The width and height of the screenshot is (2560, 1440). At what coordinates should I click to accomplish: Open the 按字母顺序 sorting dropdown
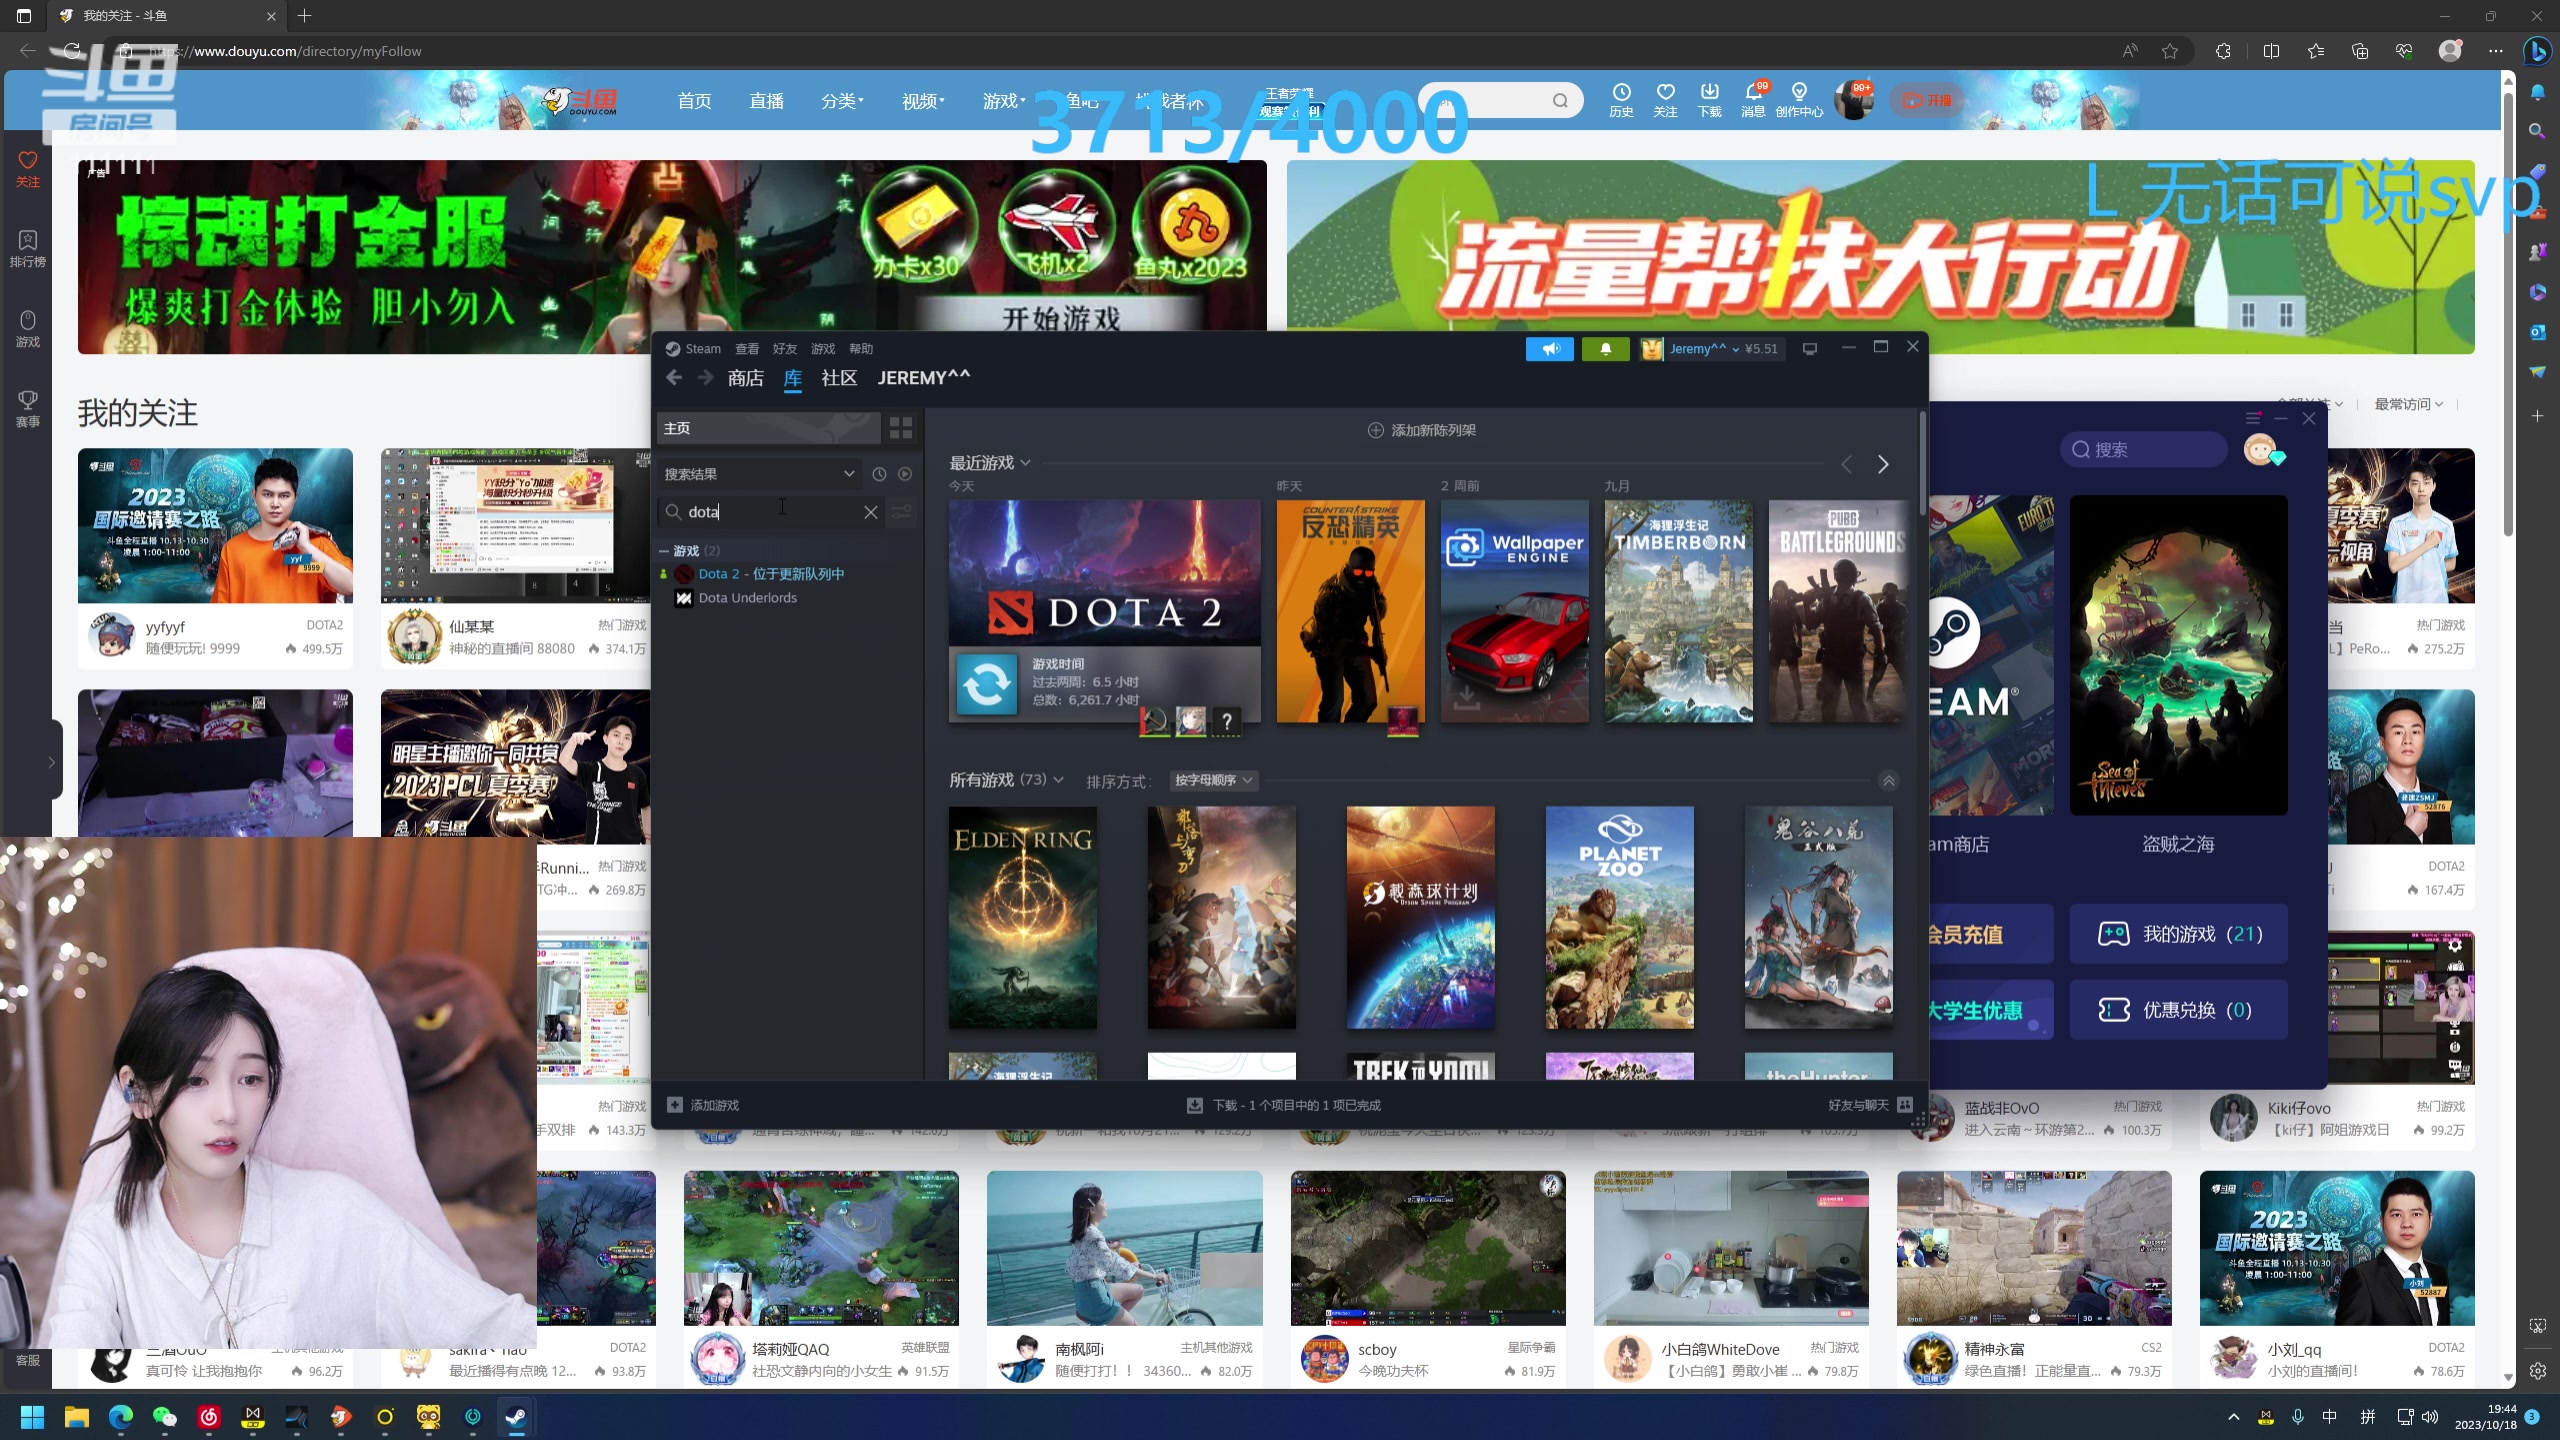[x=1210, y=781]
